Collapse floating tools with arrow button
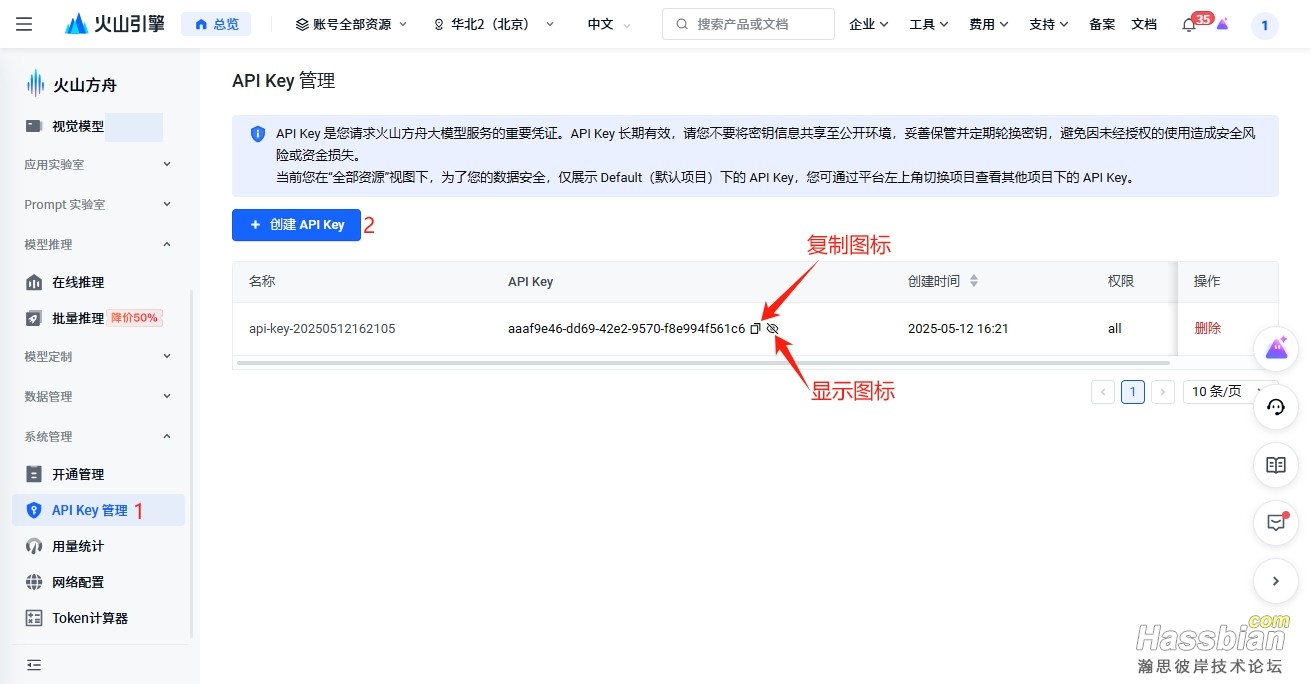Image resolution: width=1311 pixels, height=684 pixels. [x=1276, y=581]
